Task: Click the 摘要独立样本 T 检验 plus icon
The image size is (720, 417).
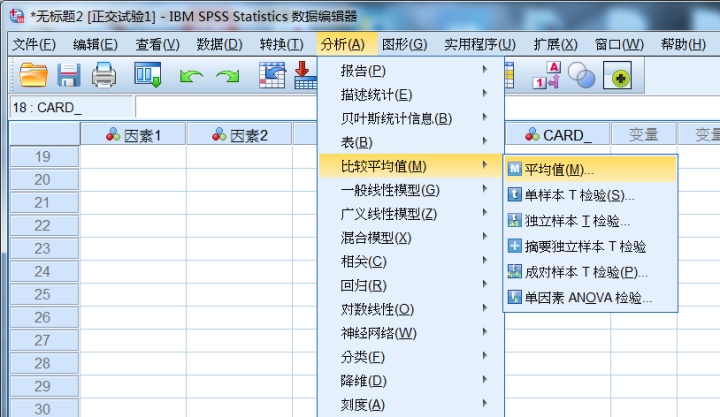Action: click(514, 246)
